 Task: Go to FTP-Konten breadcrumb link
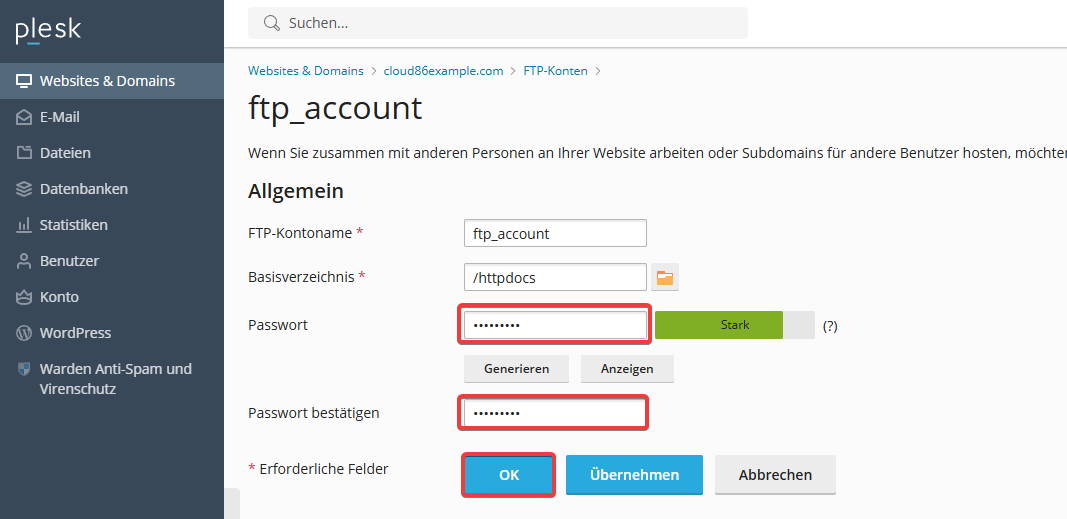tap(555, 71)
